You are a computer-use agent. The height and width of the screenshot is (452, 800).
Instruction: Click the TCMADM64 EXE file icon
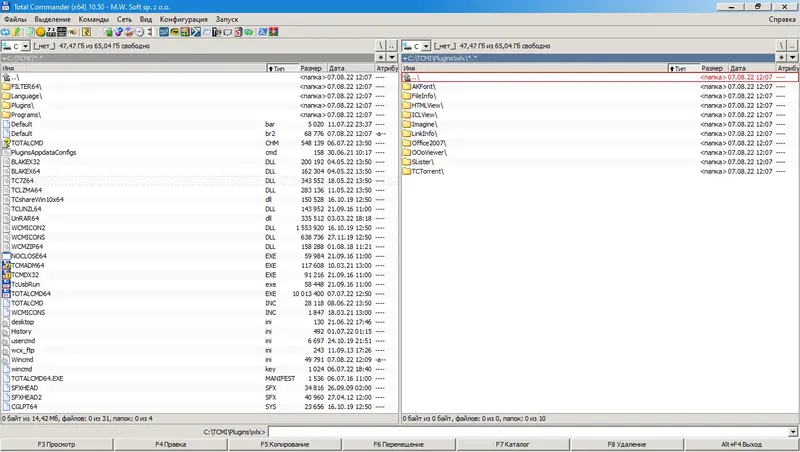(6, 265)
